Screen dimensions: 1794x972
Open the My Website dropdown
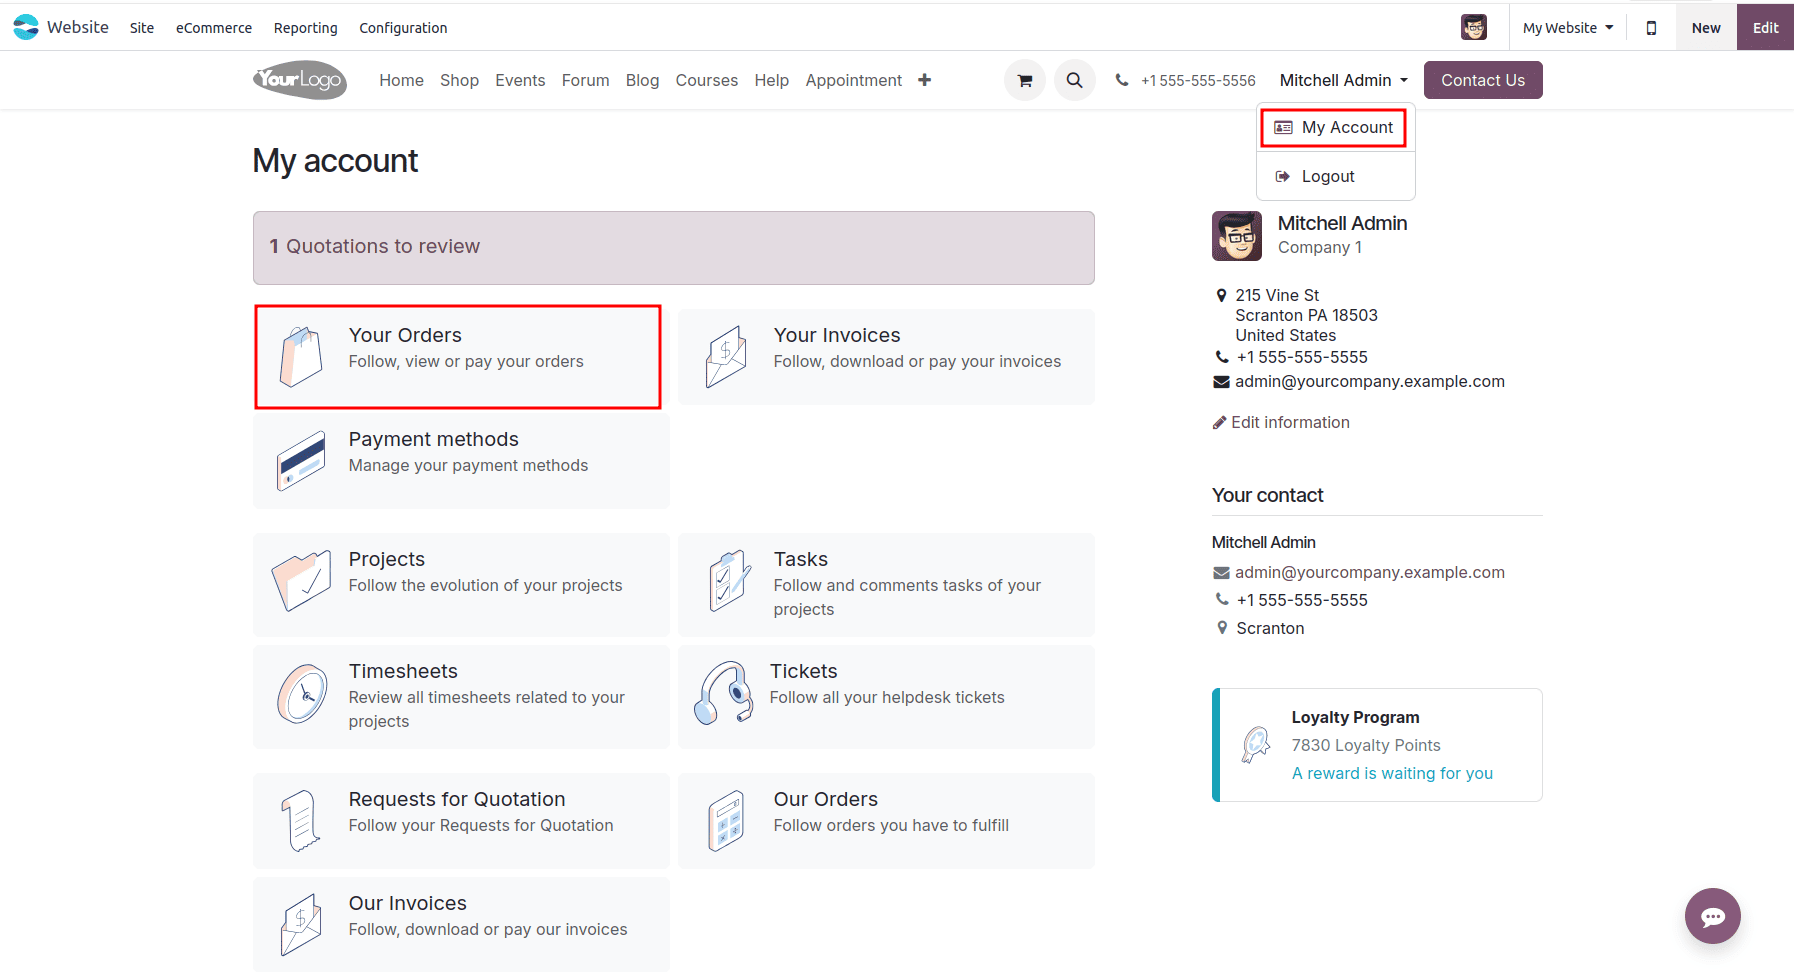click(1566, 27)
